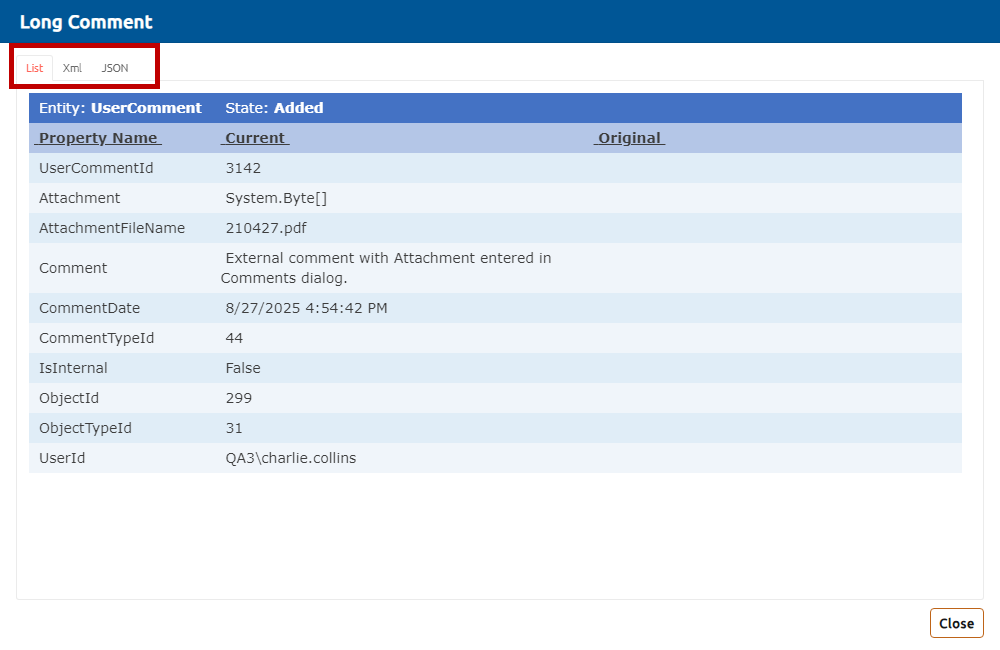Click the CommentDate value 8/27/2025
The width and height of the screenshot is (1000, 650).
pyautogui.click(x=306, y=308)
